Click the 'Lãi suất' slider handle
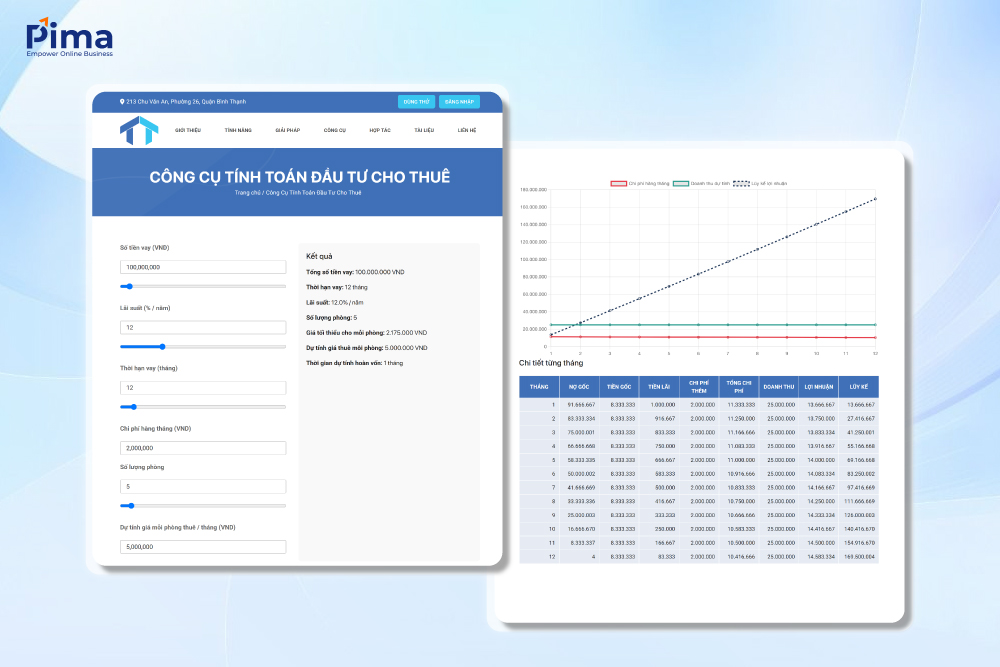Screen dimensions: 1000x667 pos(162,346)
